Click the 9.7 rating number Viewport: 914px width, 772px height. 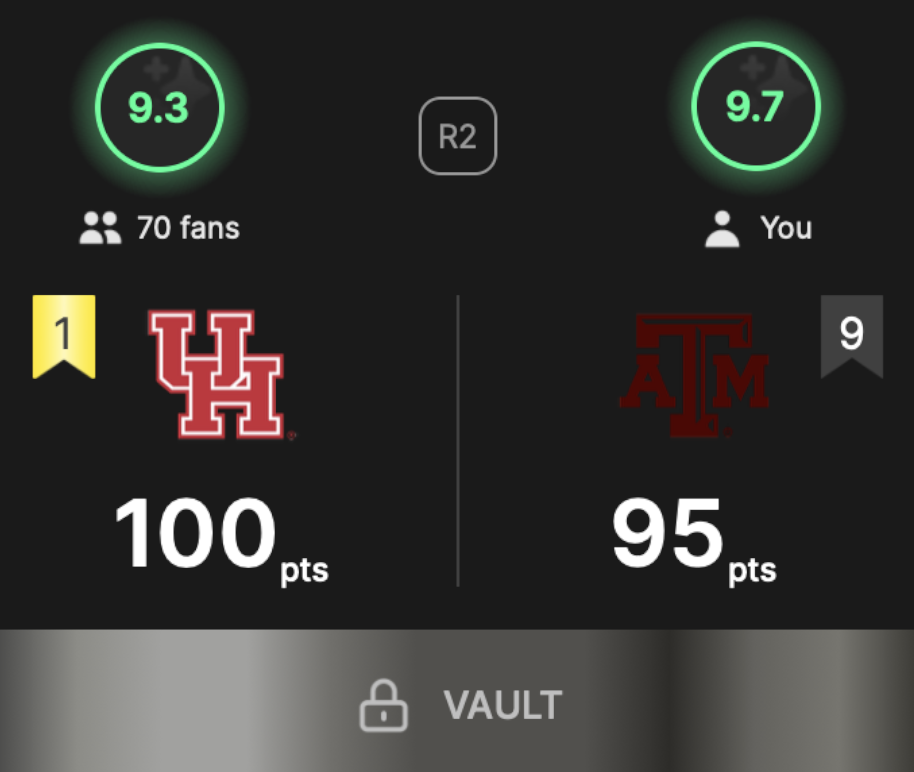tap(755, 107)
